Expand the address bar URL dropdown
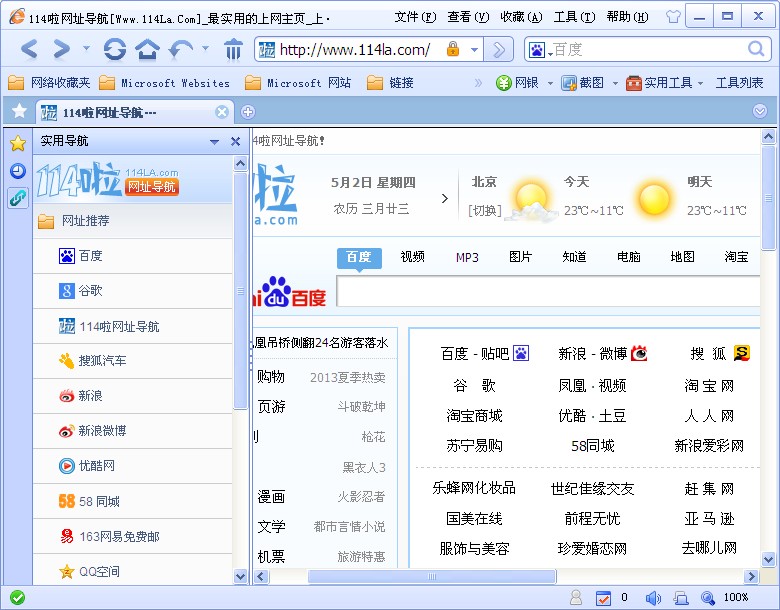Screen dimensions: 780x610 tap(474, 50)
